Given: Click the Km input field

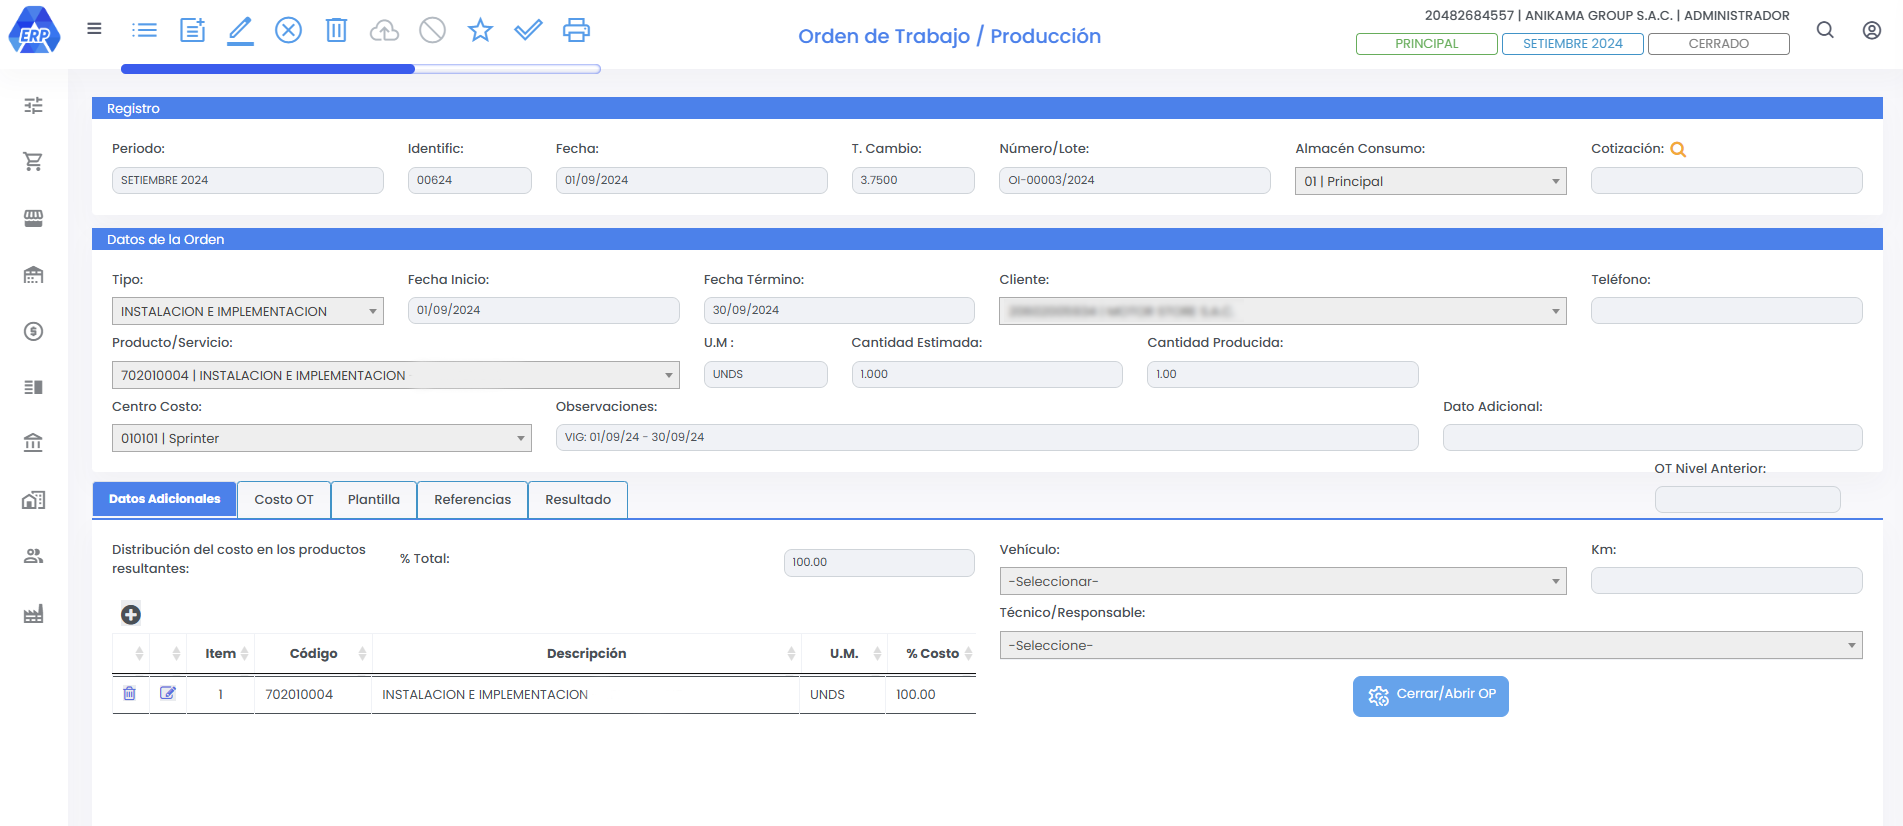Looking at the screenshot, I should click(1726, 580).
